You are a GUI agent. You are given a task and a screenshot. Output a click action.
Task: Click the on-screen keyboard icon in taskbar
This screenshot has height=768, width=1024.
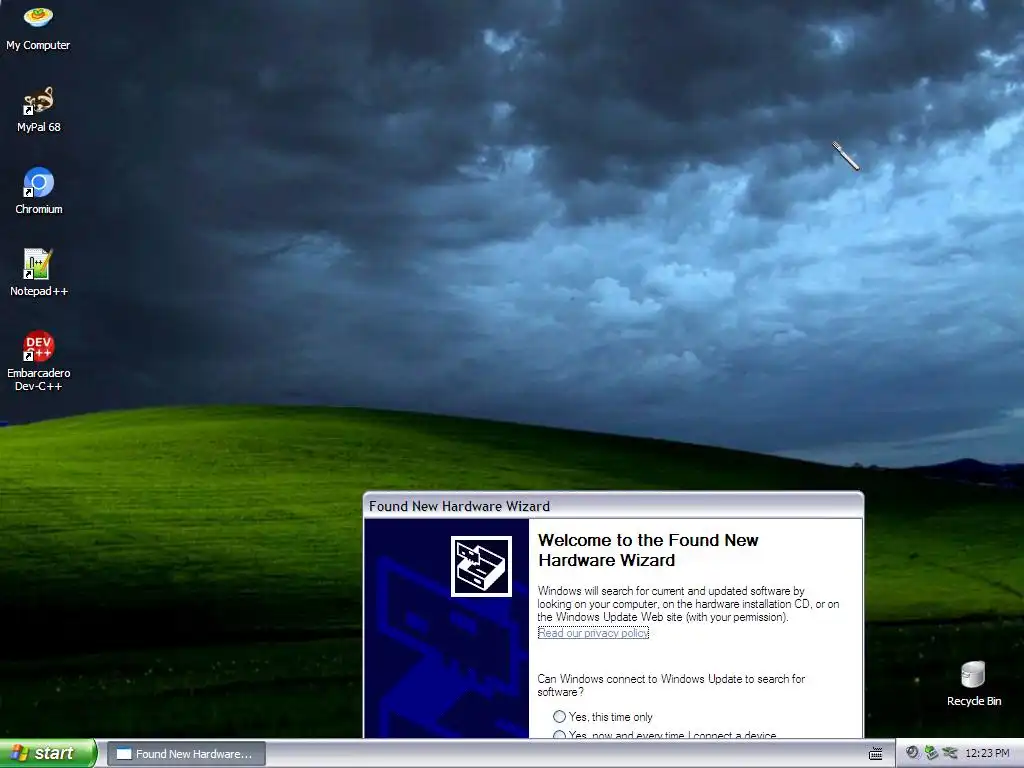tap(876, 754)
